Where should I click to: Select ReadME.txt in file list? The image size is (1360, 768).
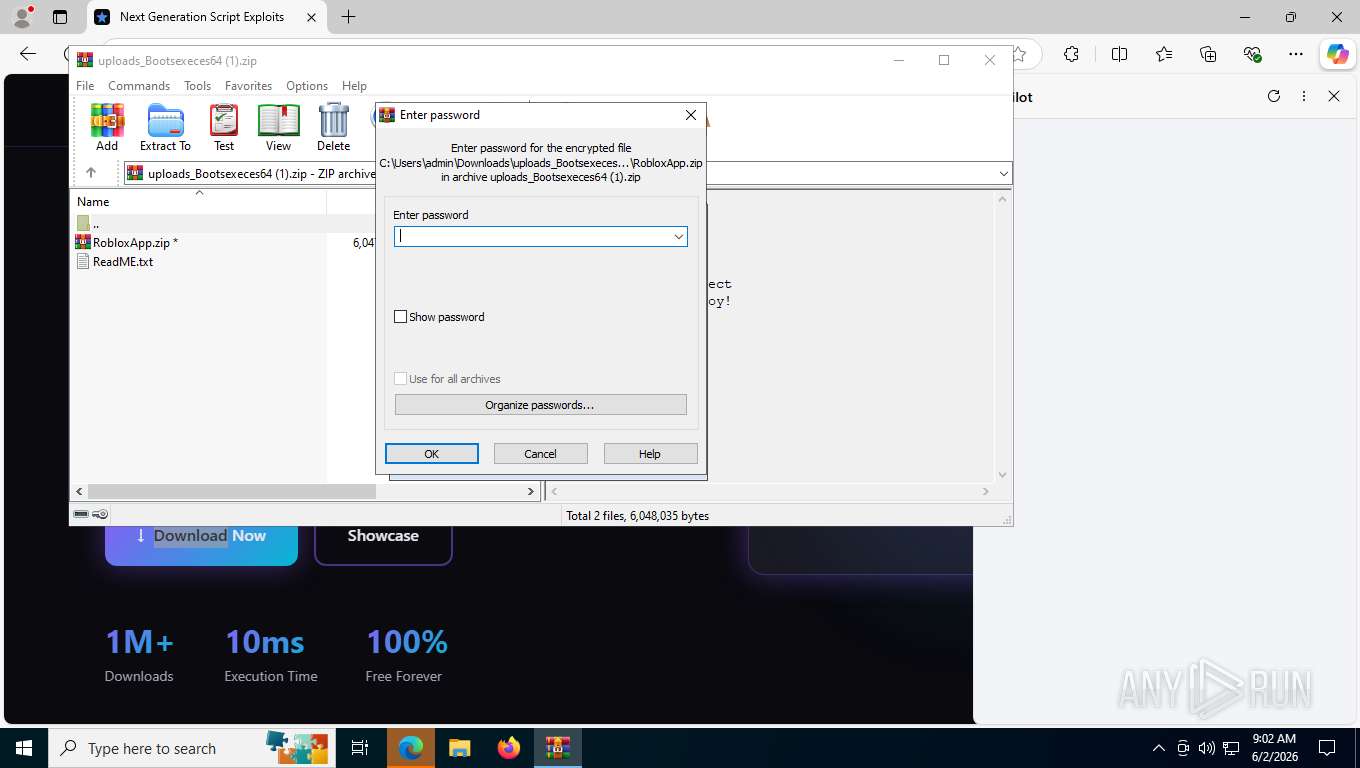pyautogui.click(x=115, y=262)
